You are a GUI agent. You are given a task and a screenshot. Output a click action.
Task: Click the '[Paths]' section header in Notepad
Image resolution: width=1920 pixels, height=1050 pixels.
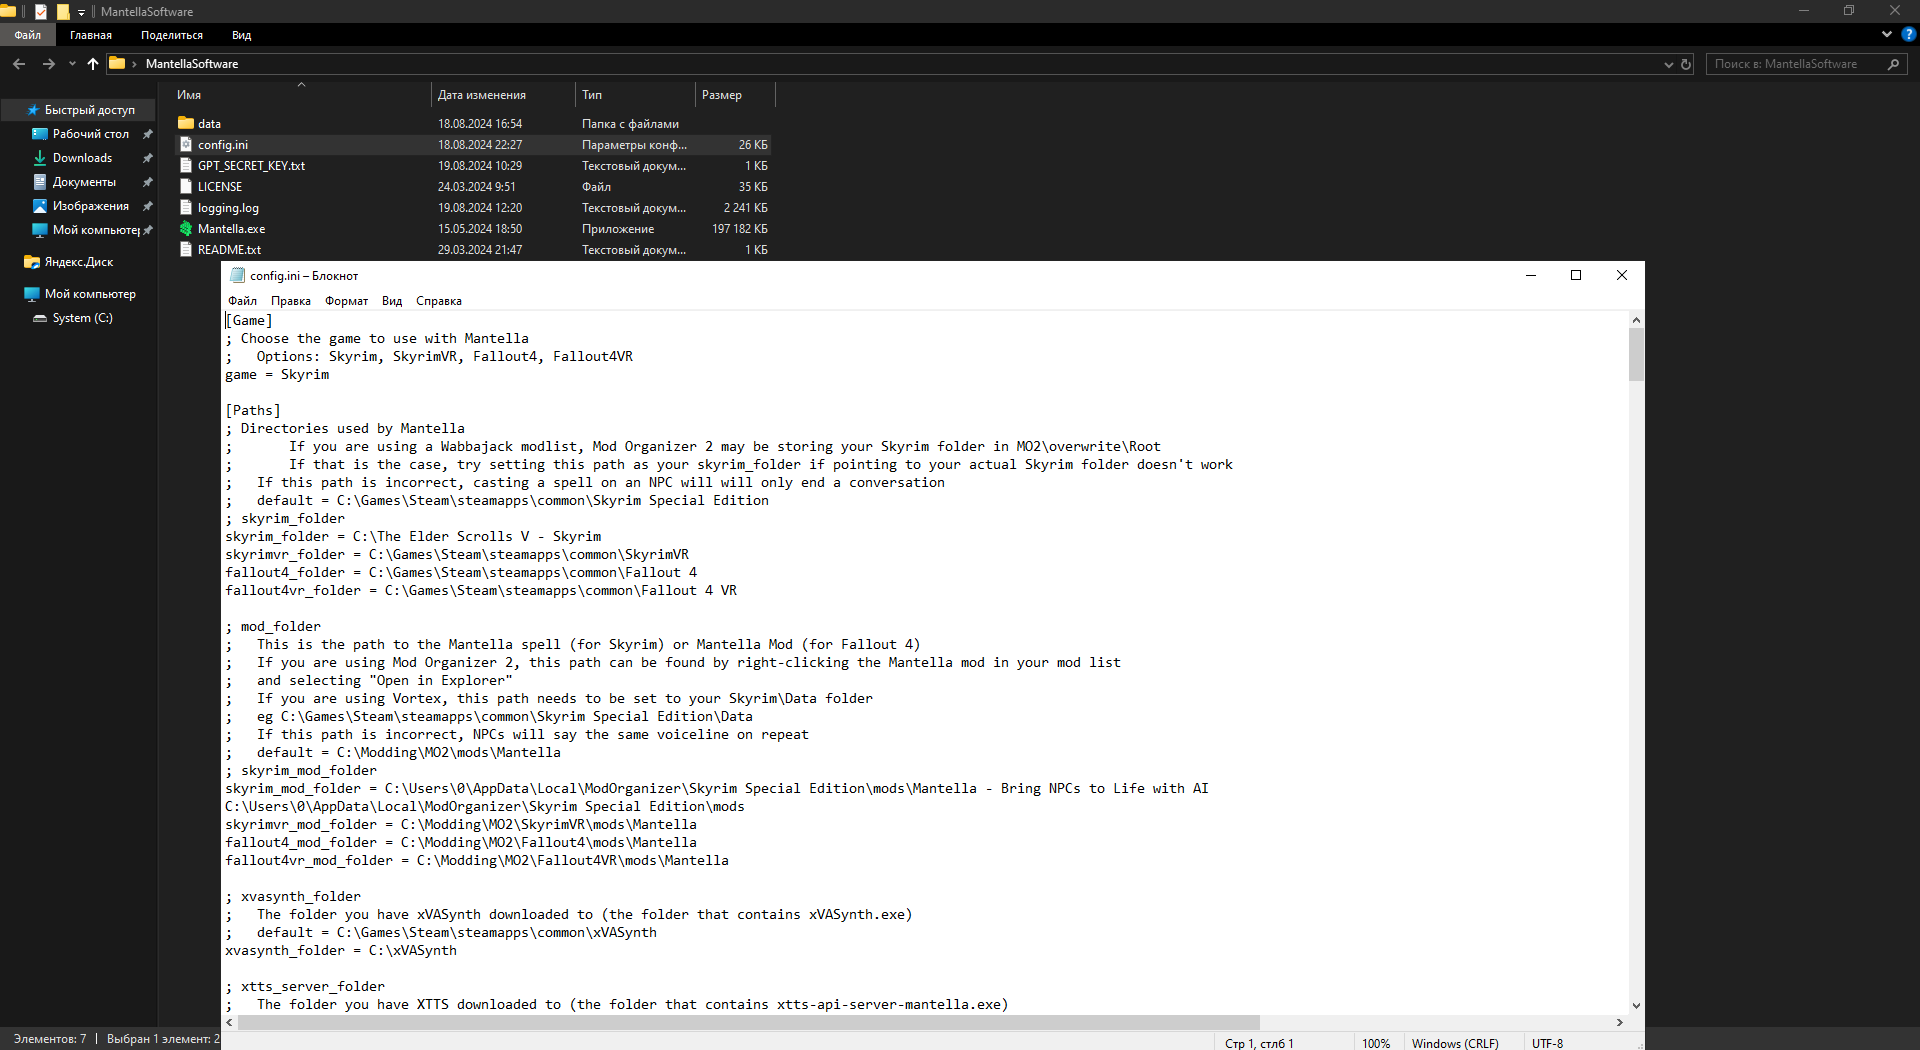pos(253,411)
